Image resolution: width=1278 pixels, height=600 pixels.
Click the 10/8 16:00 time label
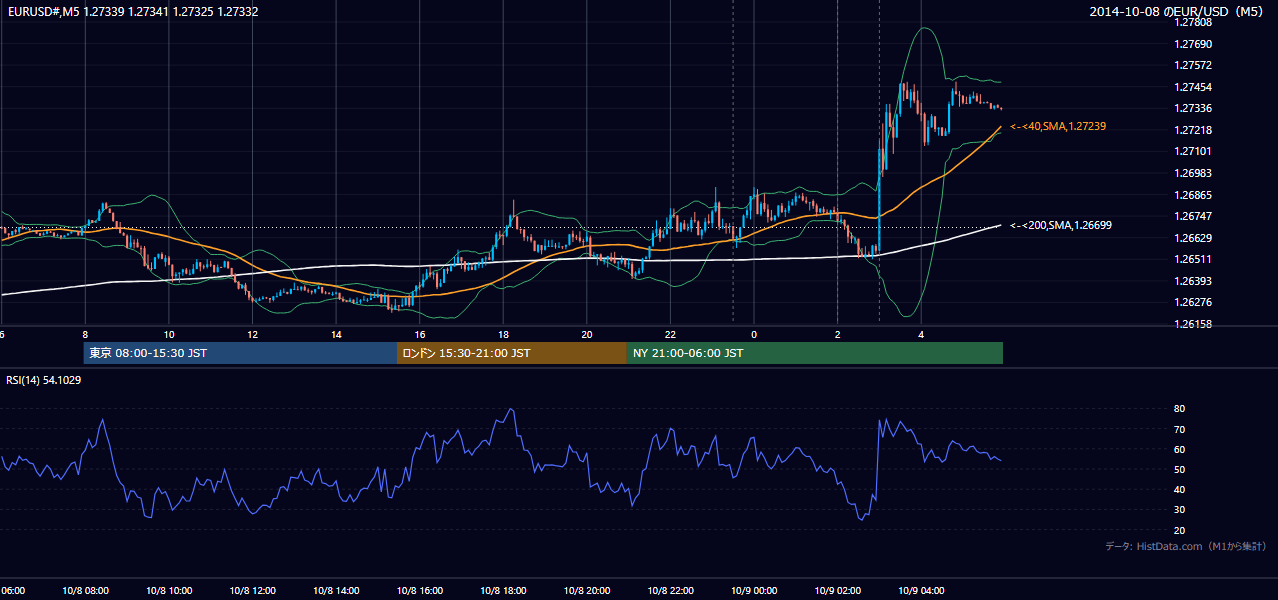point(420,591)
